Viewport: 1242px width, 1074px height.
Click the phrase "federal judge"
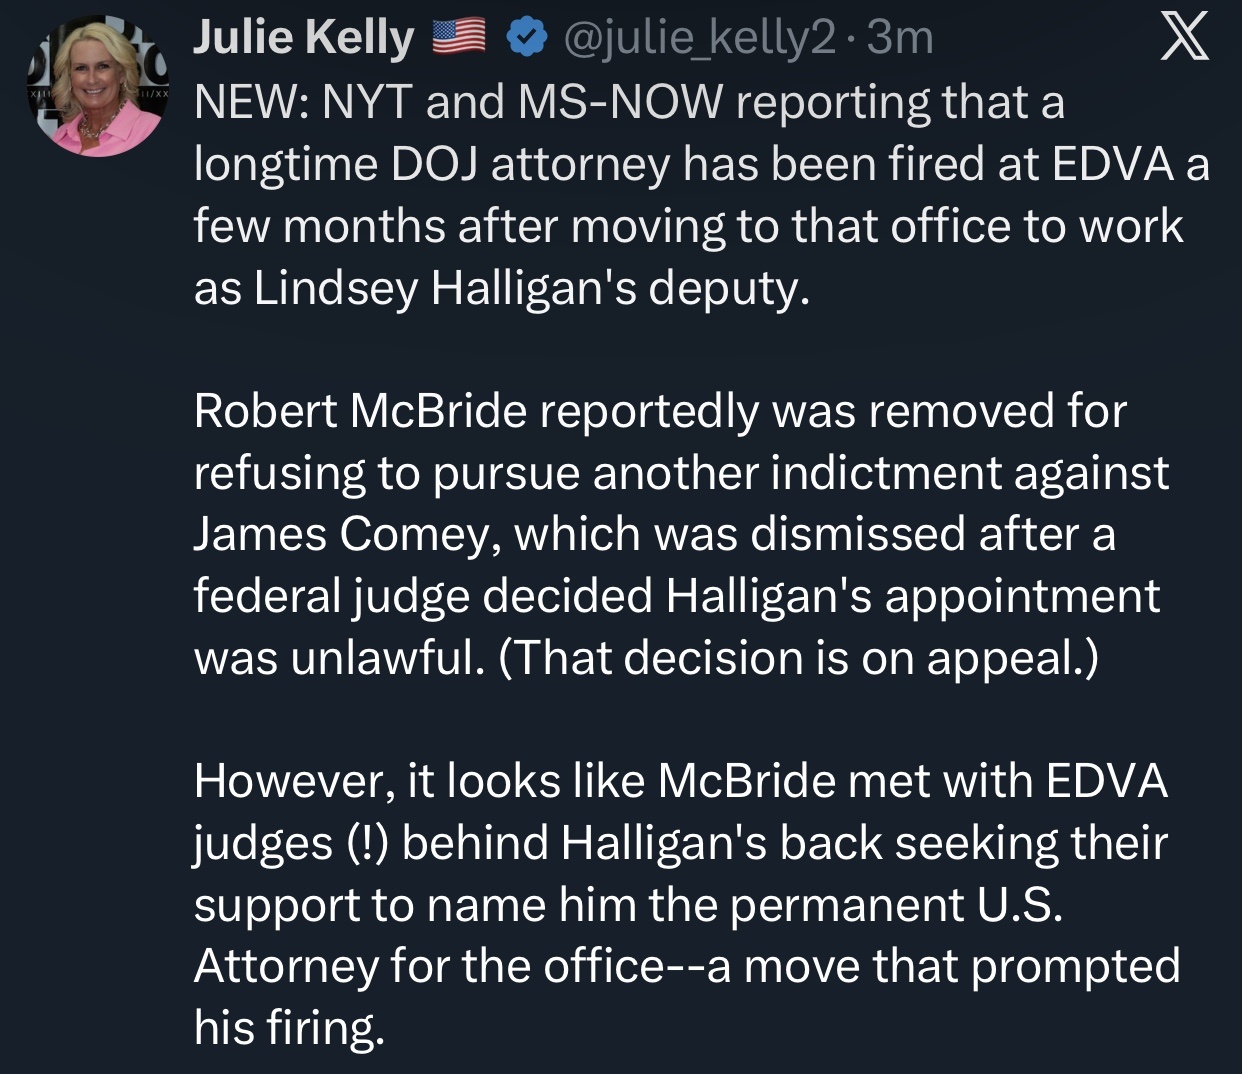coord(330,596)
